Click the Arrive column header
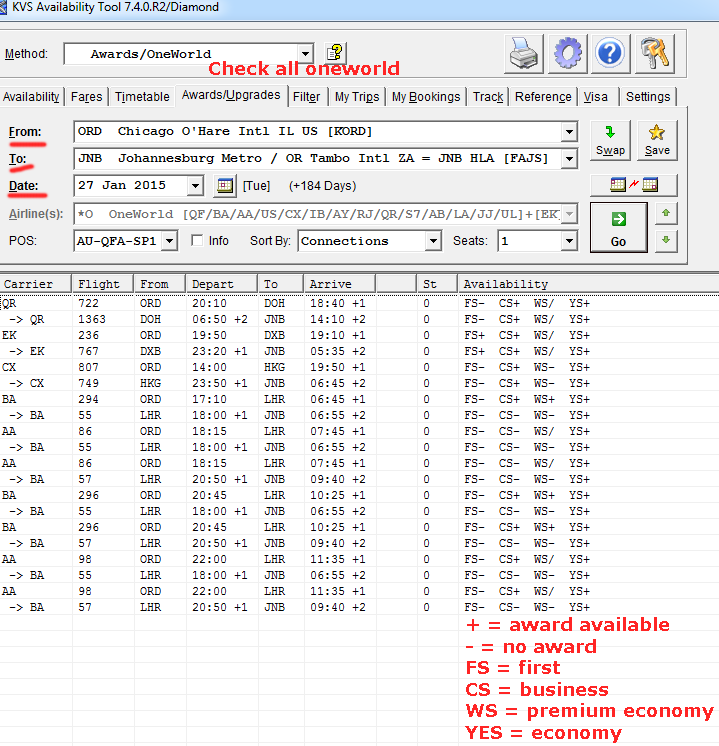Screen dimensions: 719x746 pos(339,284)
